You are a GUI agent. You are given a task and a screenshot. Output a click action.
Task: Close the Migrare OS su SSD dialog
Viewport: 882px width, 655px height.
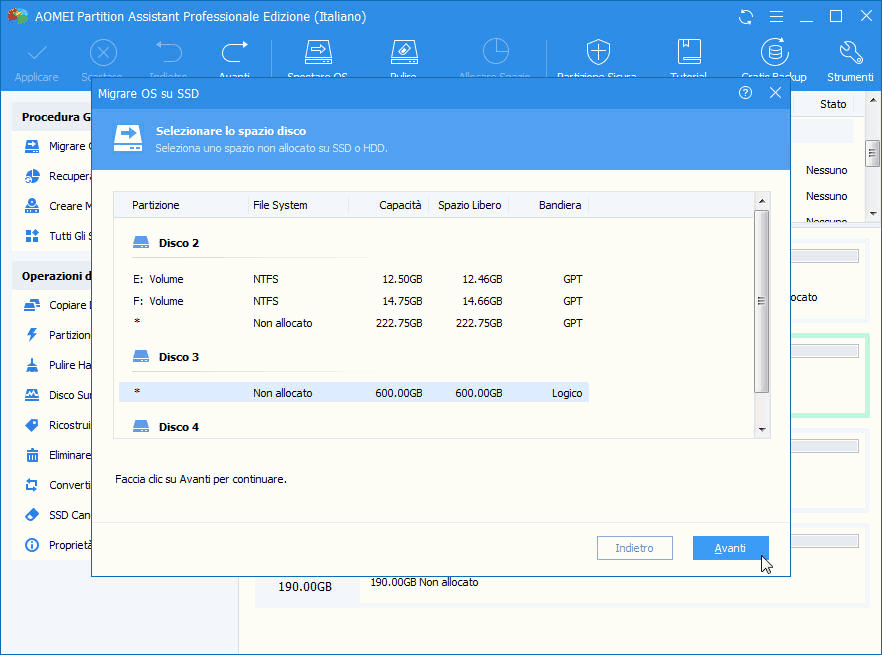pyautogui.click(x=775, y=93)
